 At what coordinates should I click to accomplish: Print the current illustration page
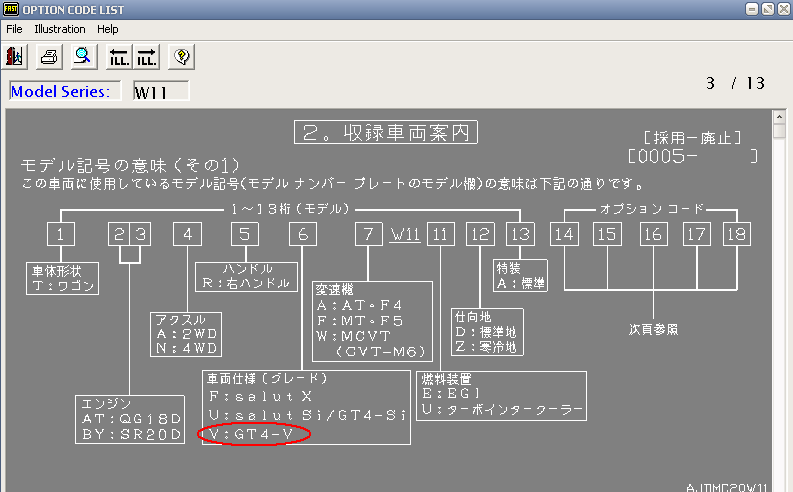pos(49,55)
